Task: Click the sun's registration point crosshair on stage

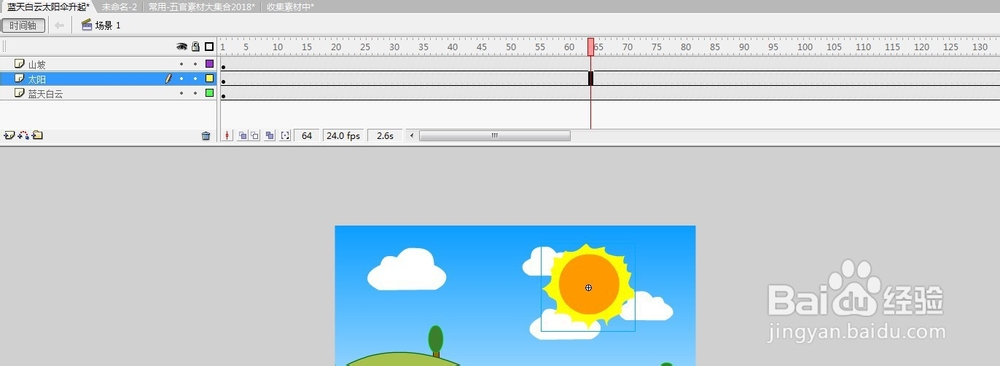Action: coord(589,288)
